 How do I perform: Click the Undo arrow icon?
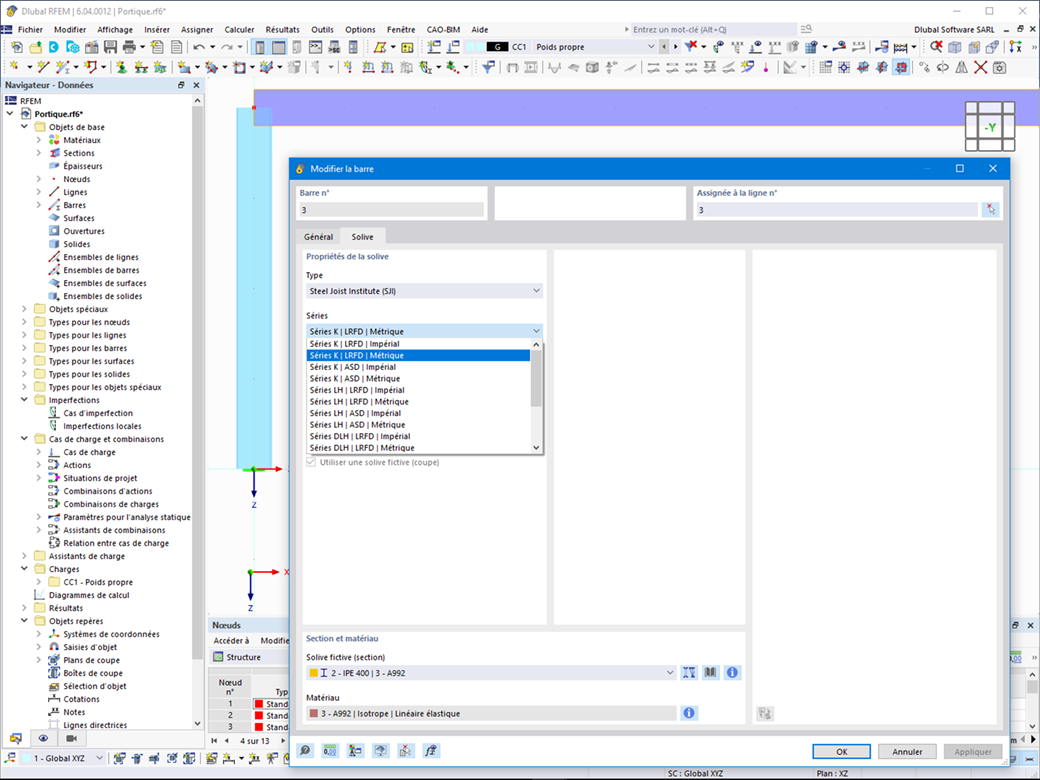click(x=199, y=47)
